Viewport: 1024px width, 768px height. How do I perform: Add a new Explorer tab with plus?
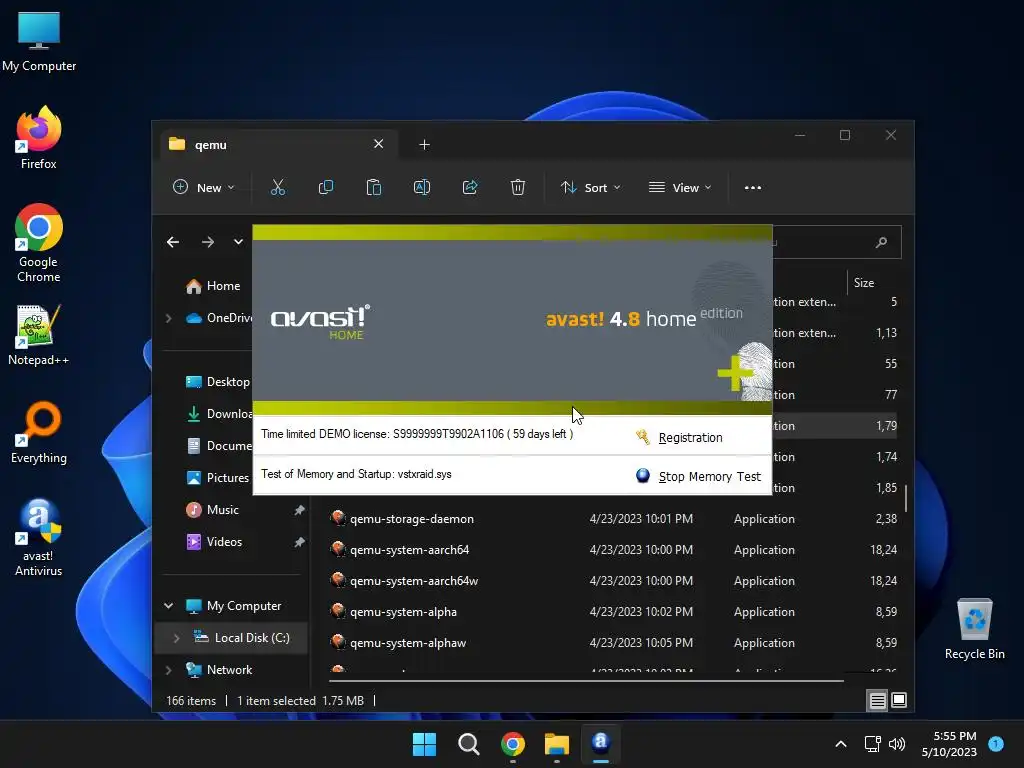[x=424, y=144]
